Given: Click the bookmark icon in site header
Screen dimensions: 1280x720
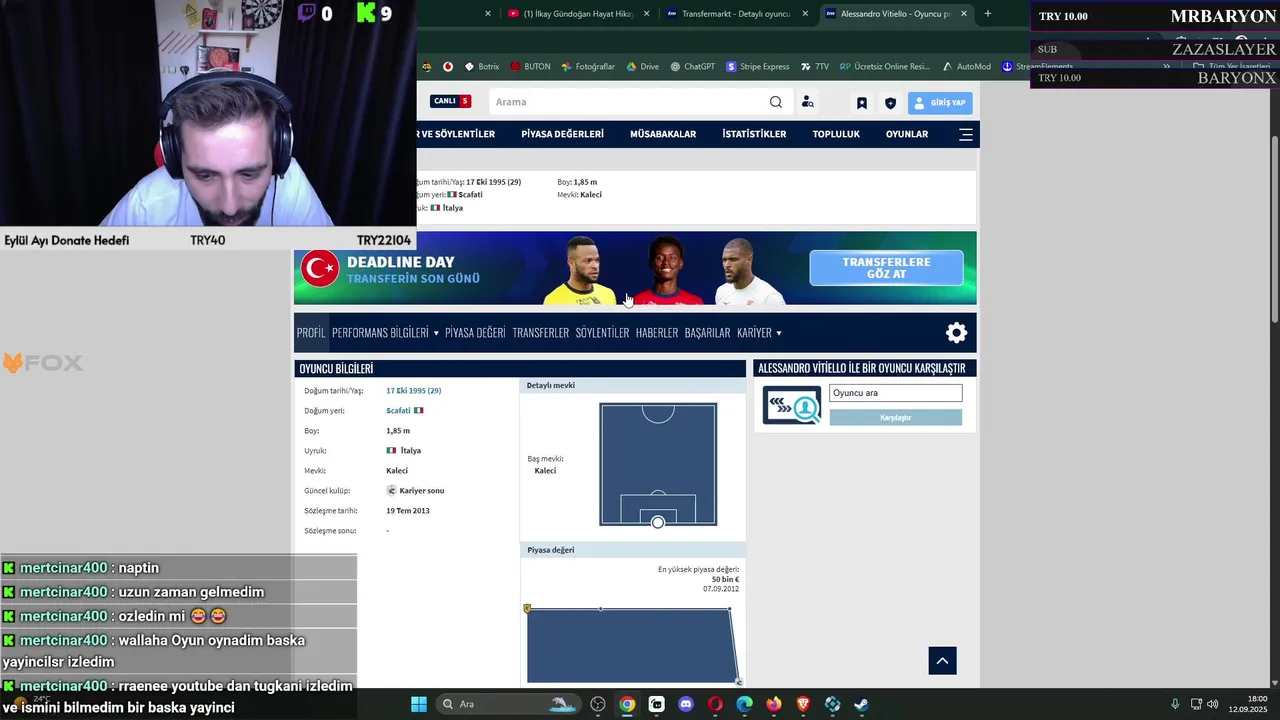Looking at the screenshot, I should [x=862, y=103].
